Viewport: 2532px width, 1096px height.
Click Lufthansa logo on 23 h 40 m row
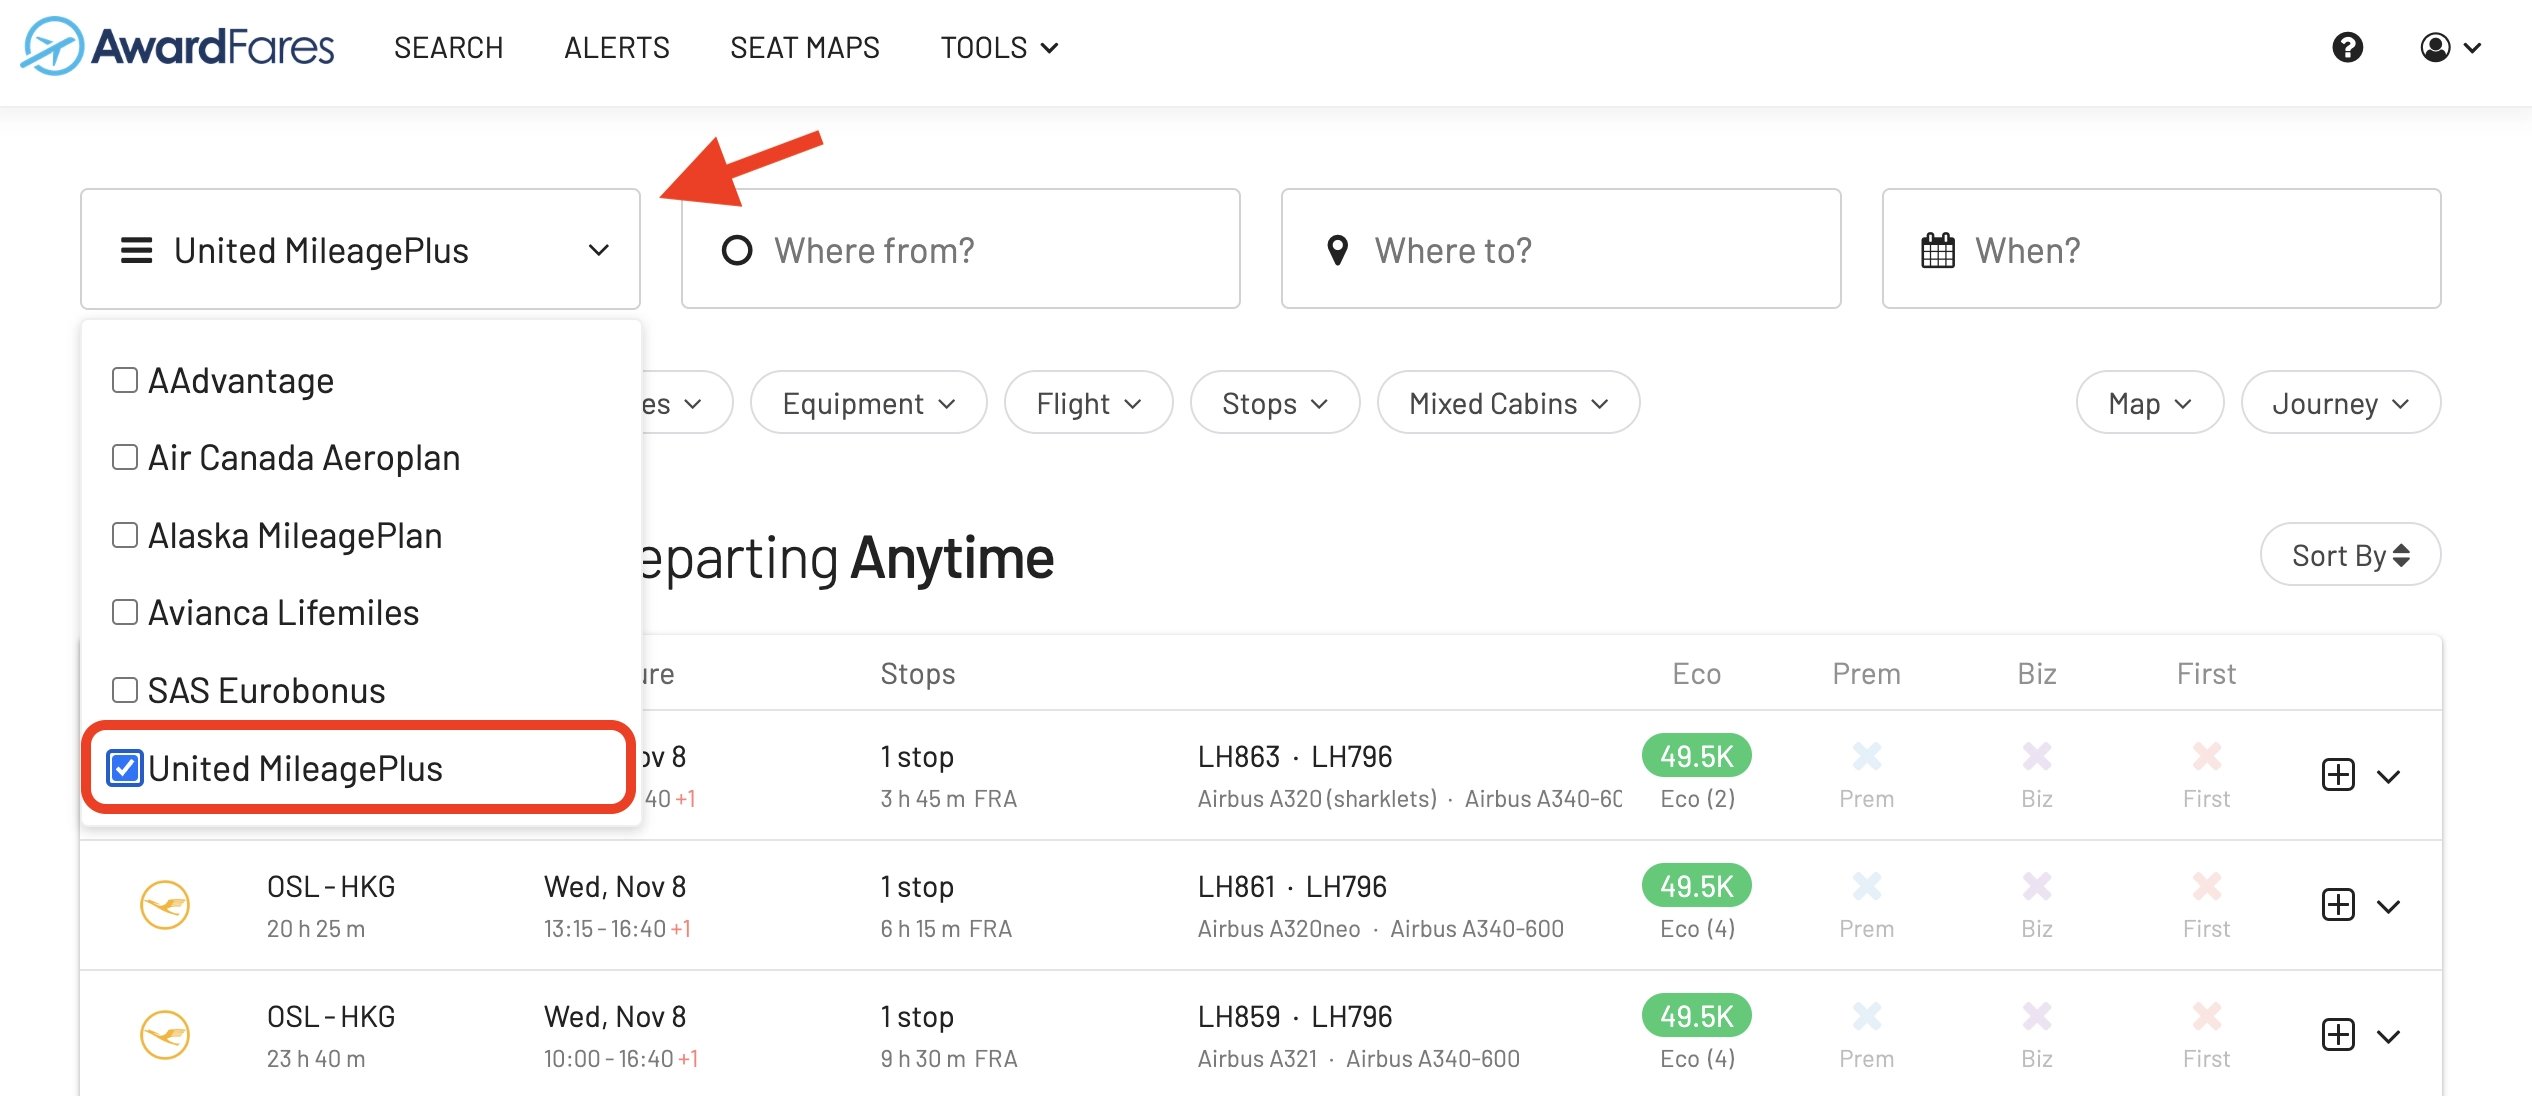coord(165,1035)
